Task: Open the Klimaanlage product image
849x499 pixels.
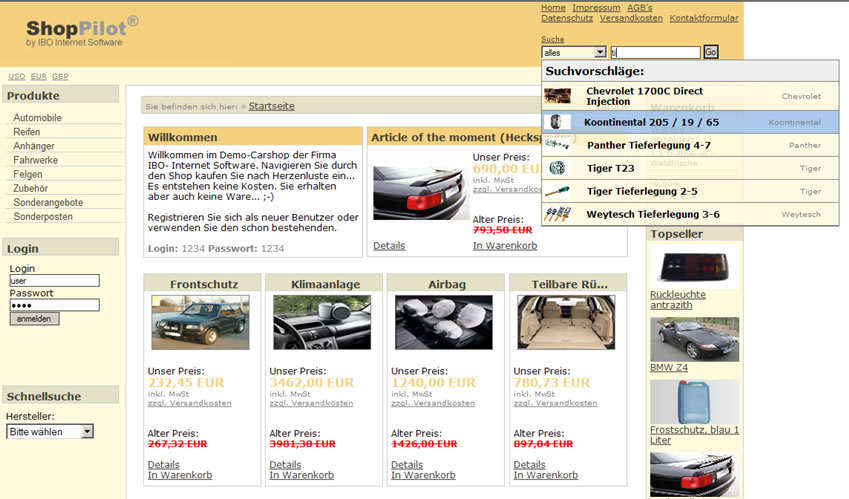Action: click(322, 322)
